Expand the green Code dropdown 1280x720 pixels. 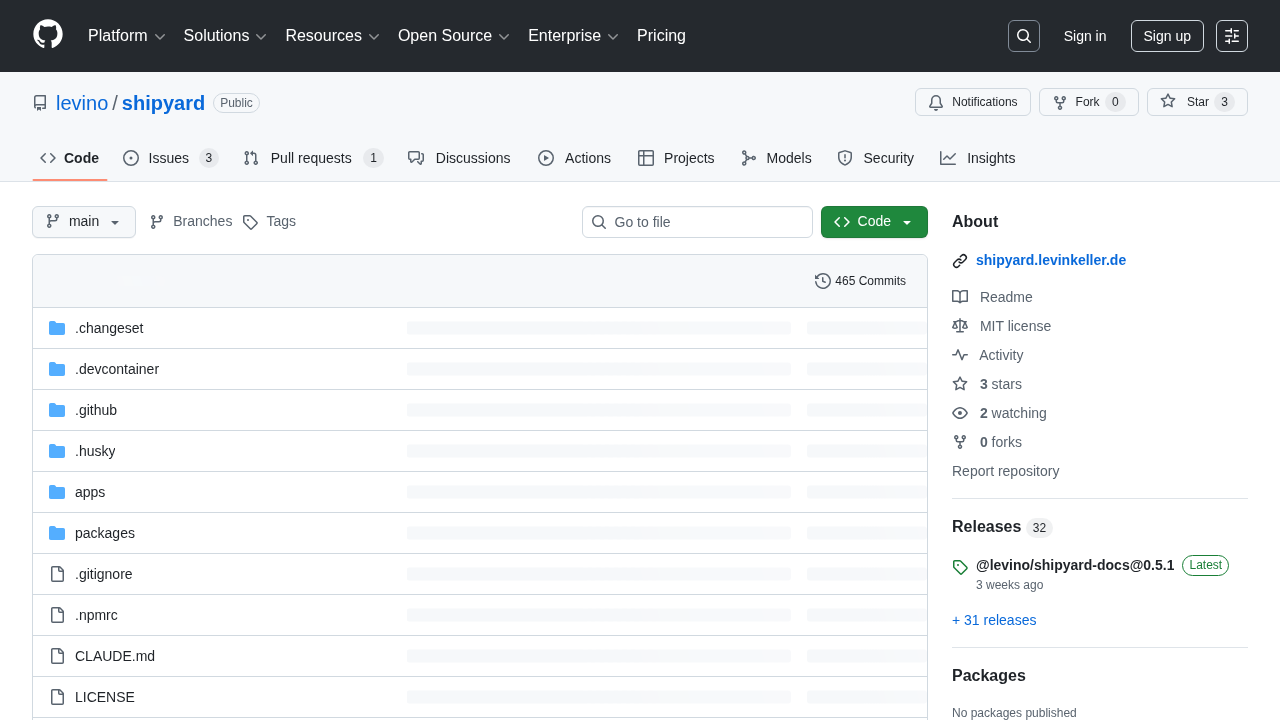tap(873, 222)
